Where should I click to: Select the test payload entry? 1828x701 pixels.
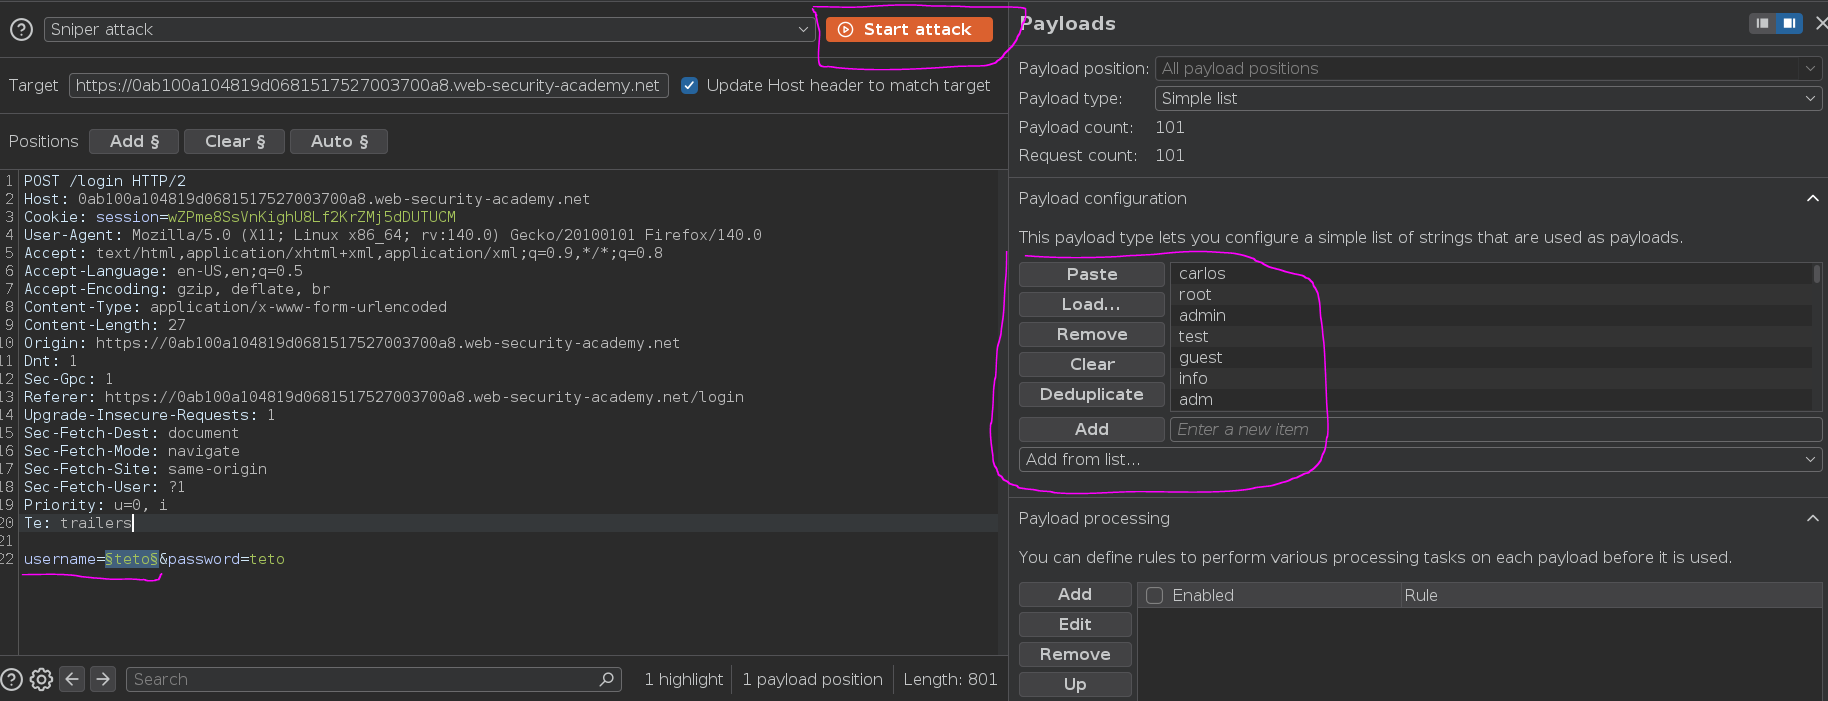click(1491, 336)
